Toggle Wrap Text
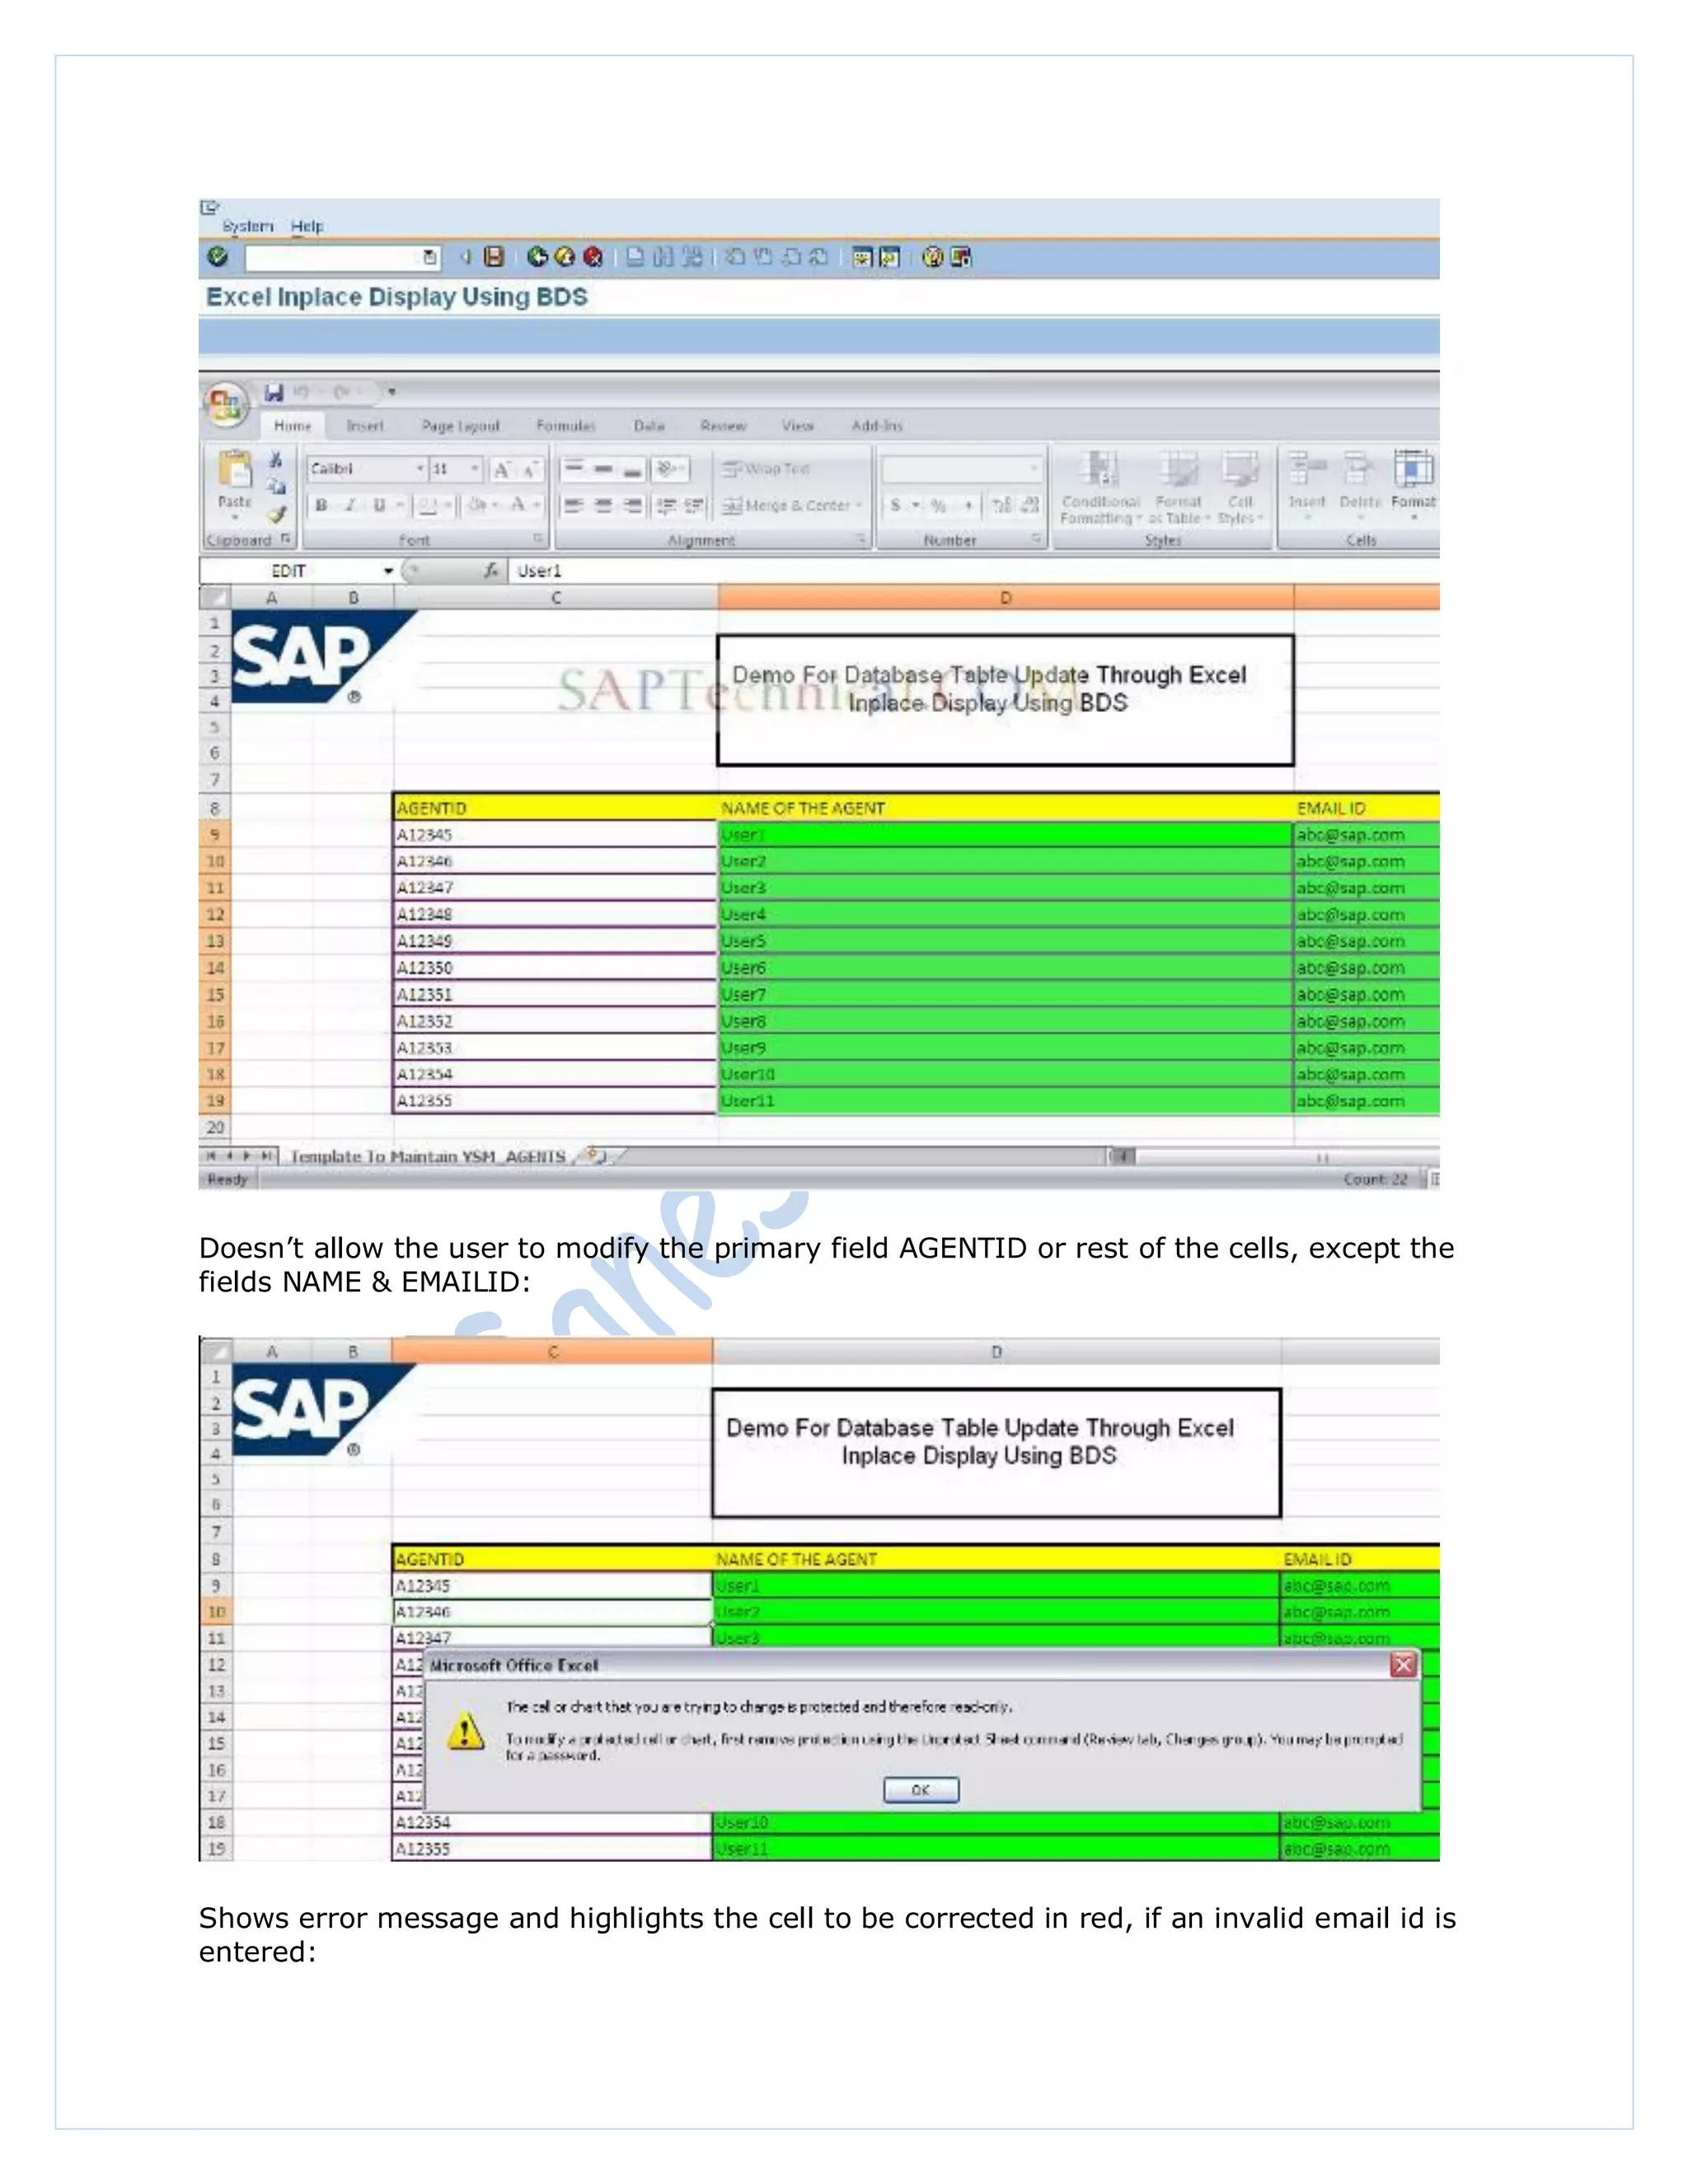This screenshot has height=2184, width=1688. [766, 468]
